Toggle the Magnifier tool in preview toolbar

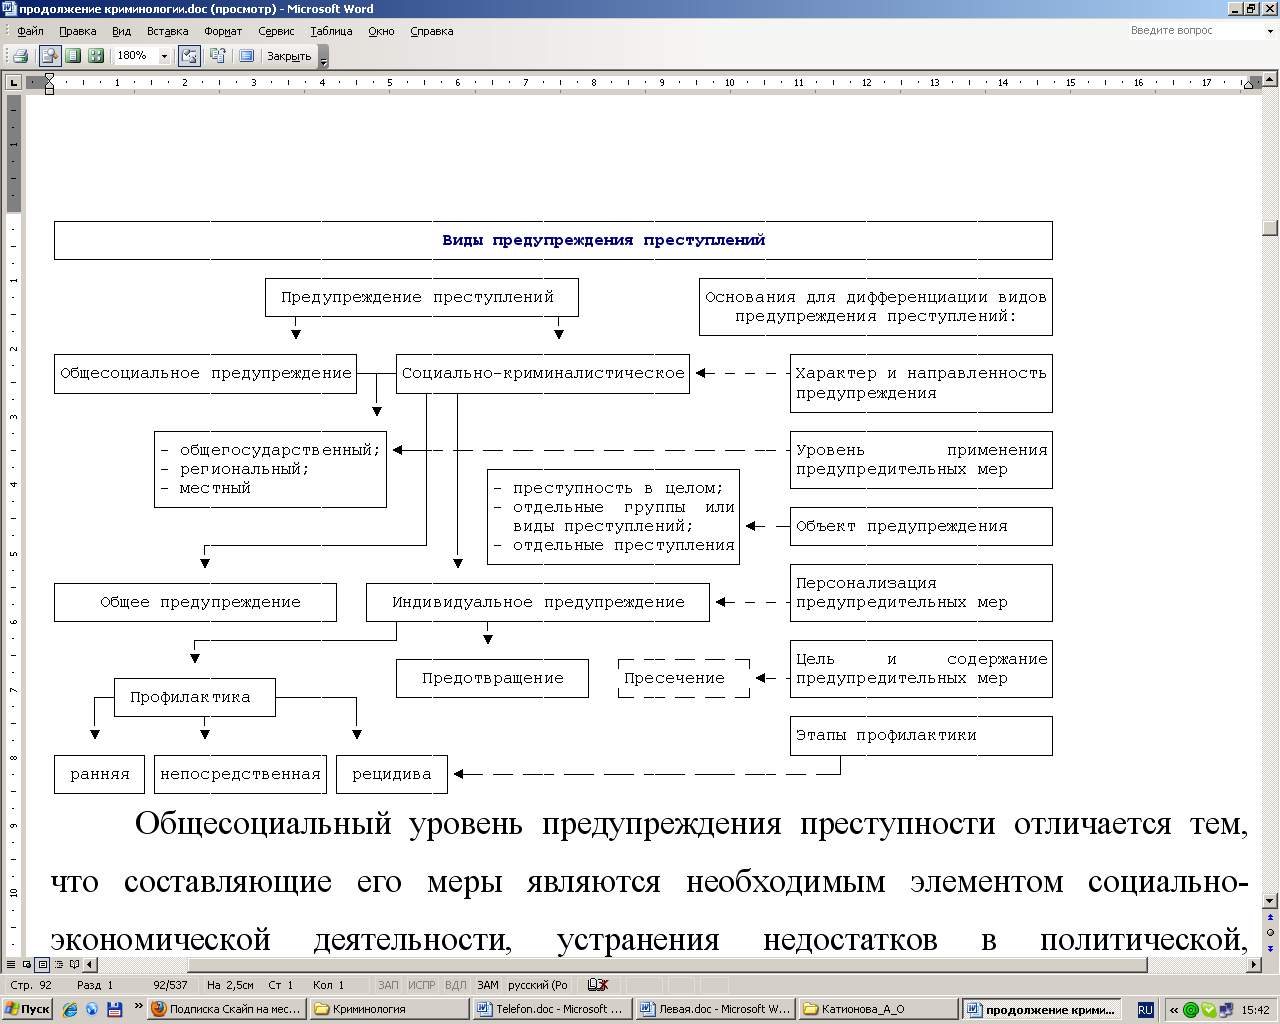coord(50,56)
